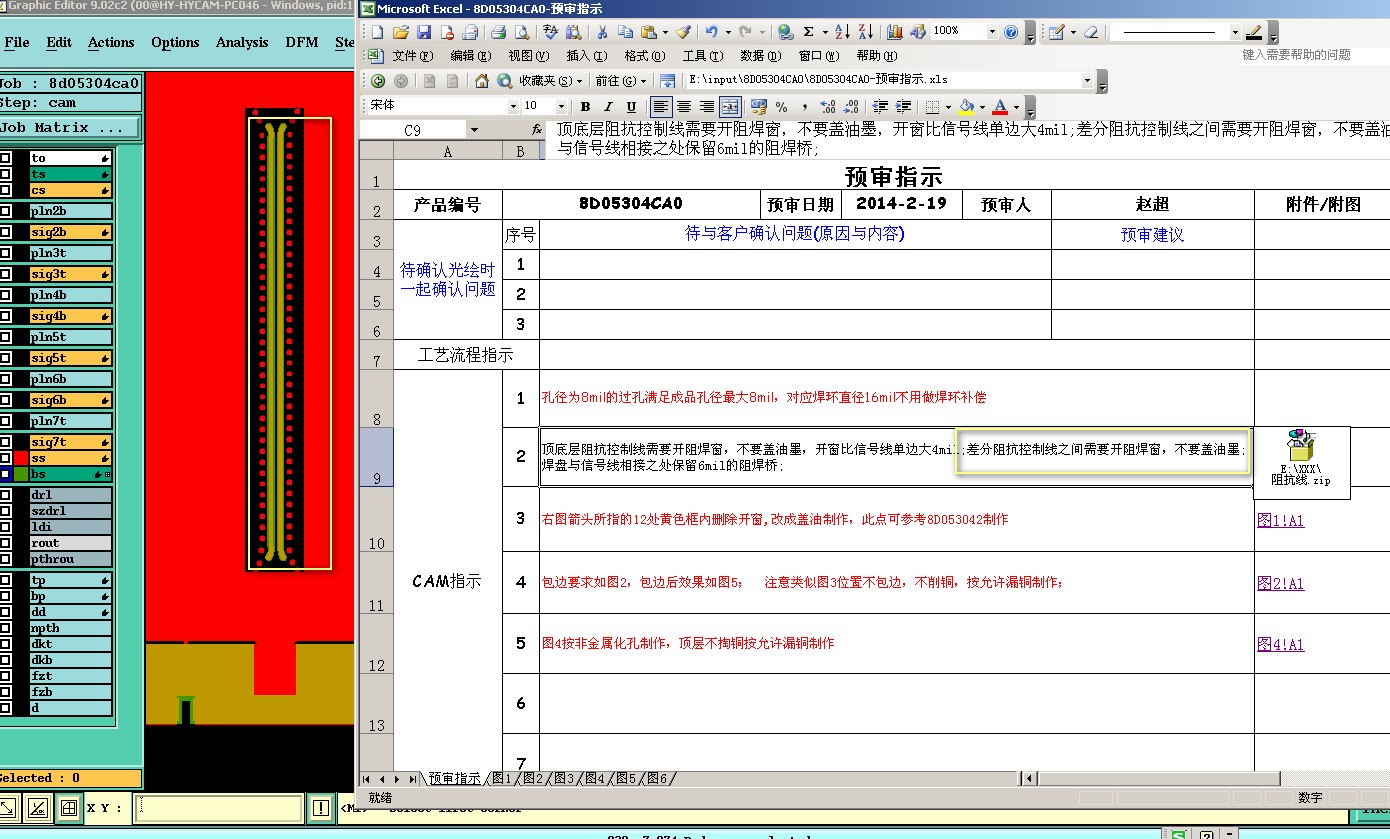Viewport: 1390px width, 839px height.
Task: Open the 图4!A1 hyperlink
Action: (1281, 645)
